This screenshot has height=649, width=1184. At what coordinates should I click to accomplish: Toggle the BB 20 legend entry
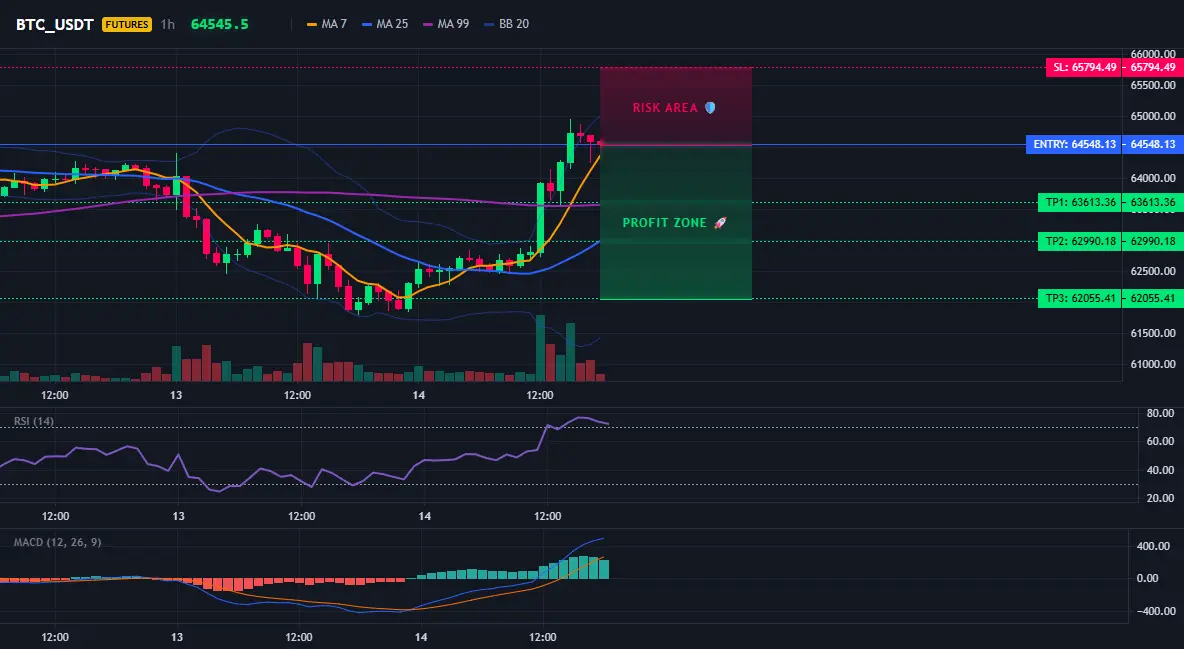pyautogui.click(x=507, y=24)
